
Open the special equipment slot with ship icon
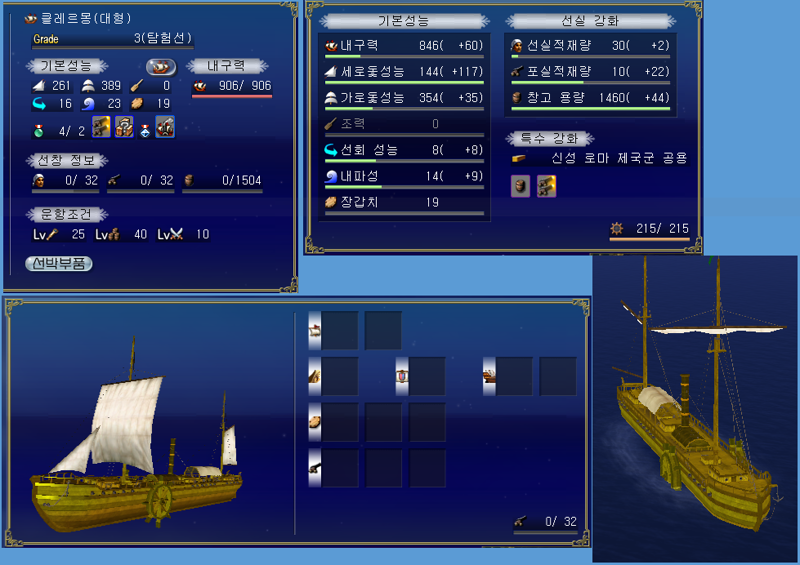(514, 376)
